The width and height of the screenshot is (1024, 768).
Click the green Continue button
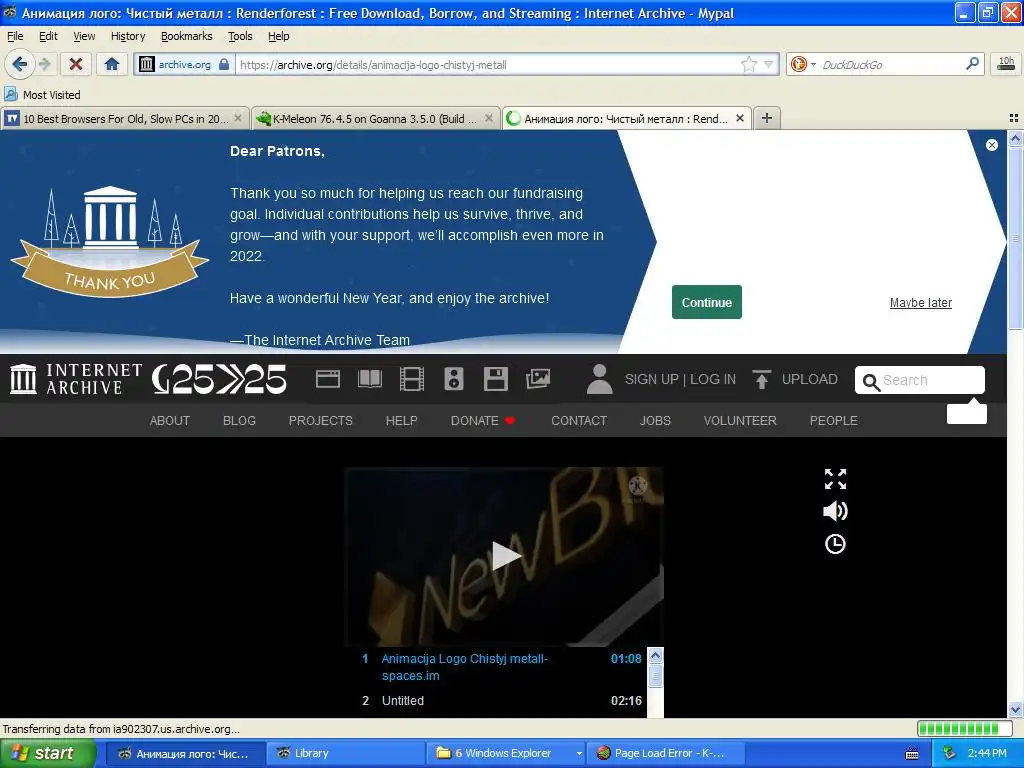707,302
